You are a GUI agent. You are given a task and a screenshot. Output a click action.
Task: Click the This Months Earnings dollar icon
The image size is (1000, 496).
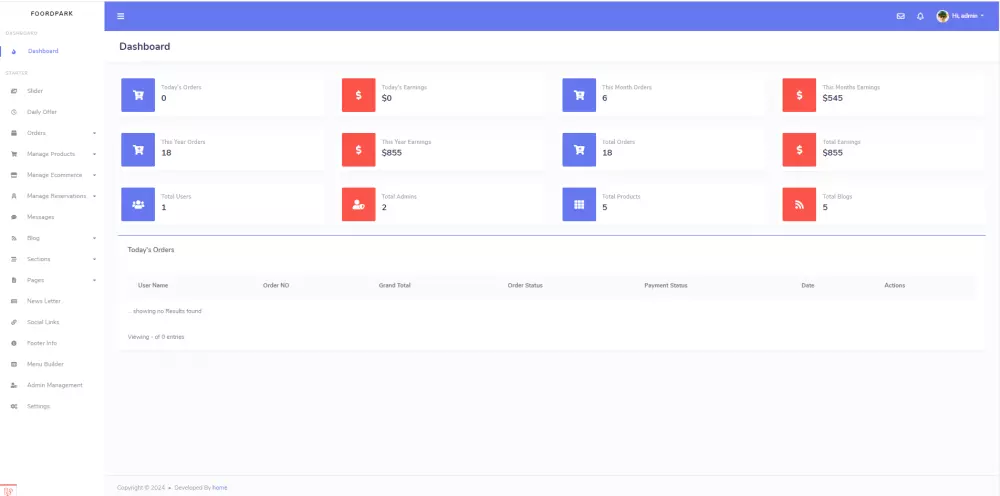click(799, 95)
